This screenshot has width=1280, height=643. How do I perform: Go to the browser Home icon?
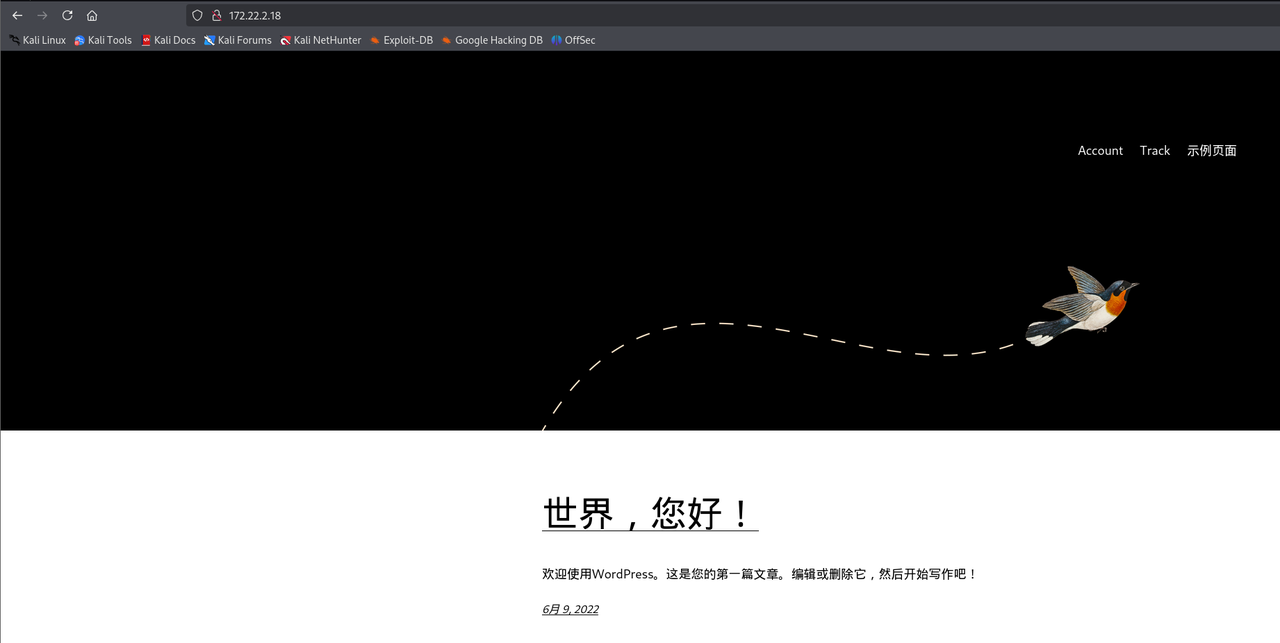point(92,15)
